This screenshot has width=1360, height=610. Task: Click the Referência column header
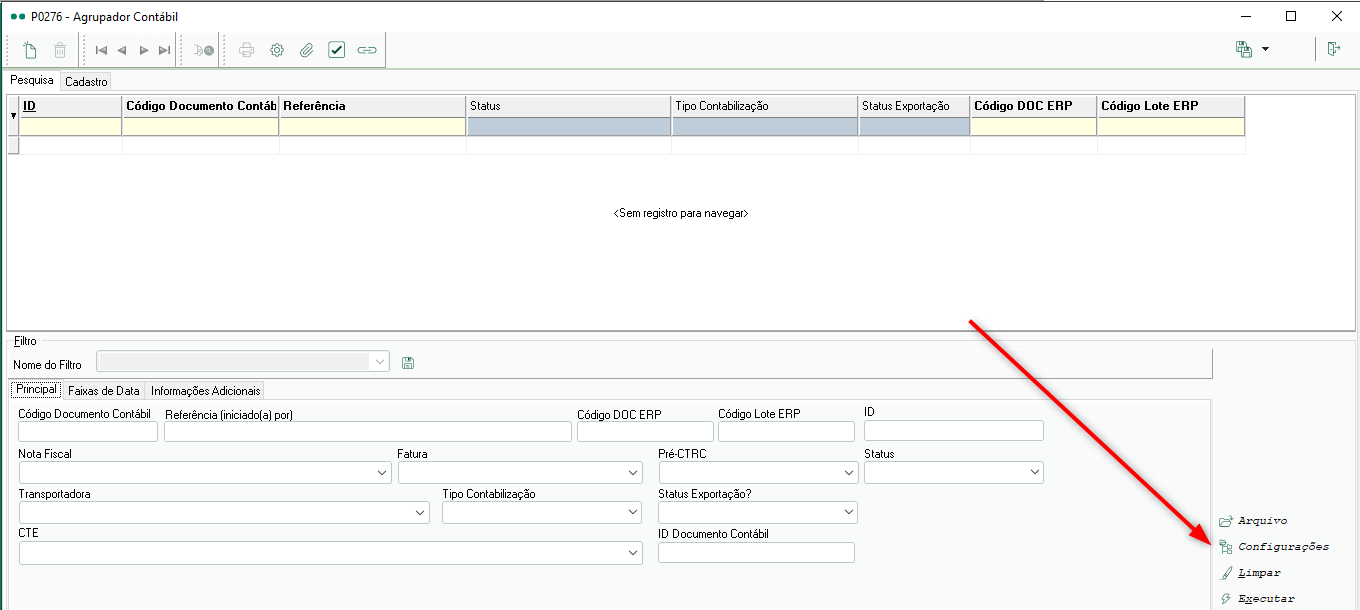[373, 106]
